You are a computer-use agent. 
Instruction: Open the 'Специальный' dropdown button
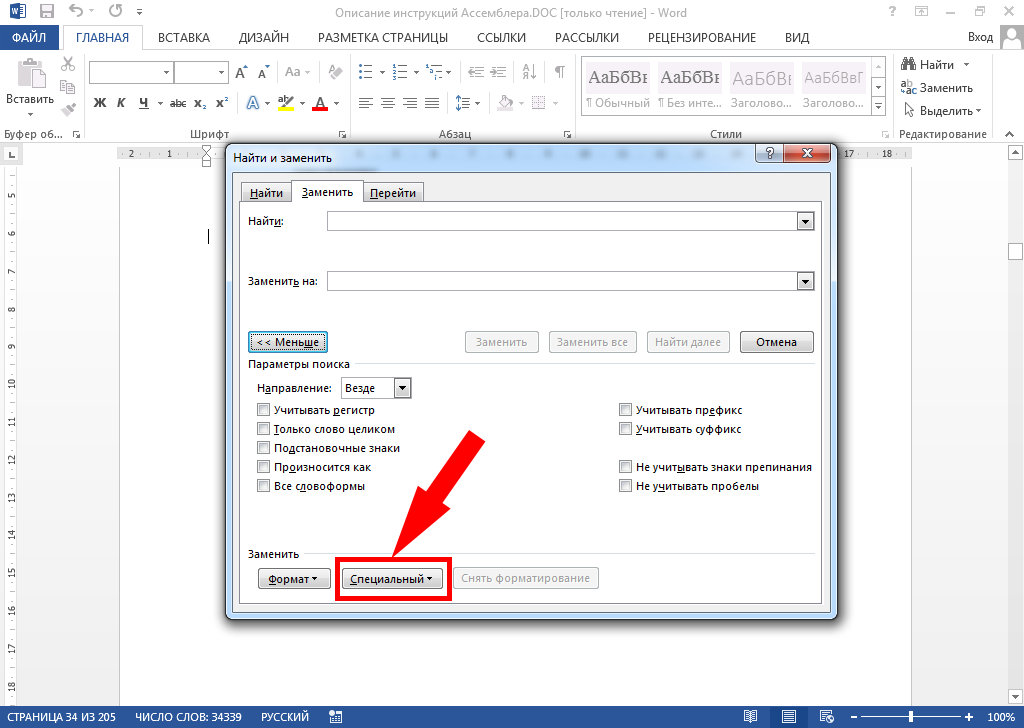tap(391, 579)
